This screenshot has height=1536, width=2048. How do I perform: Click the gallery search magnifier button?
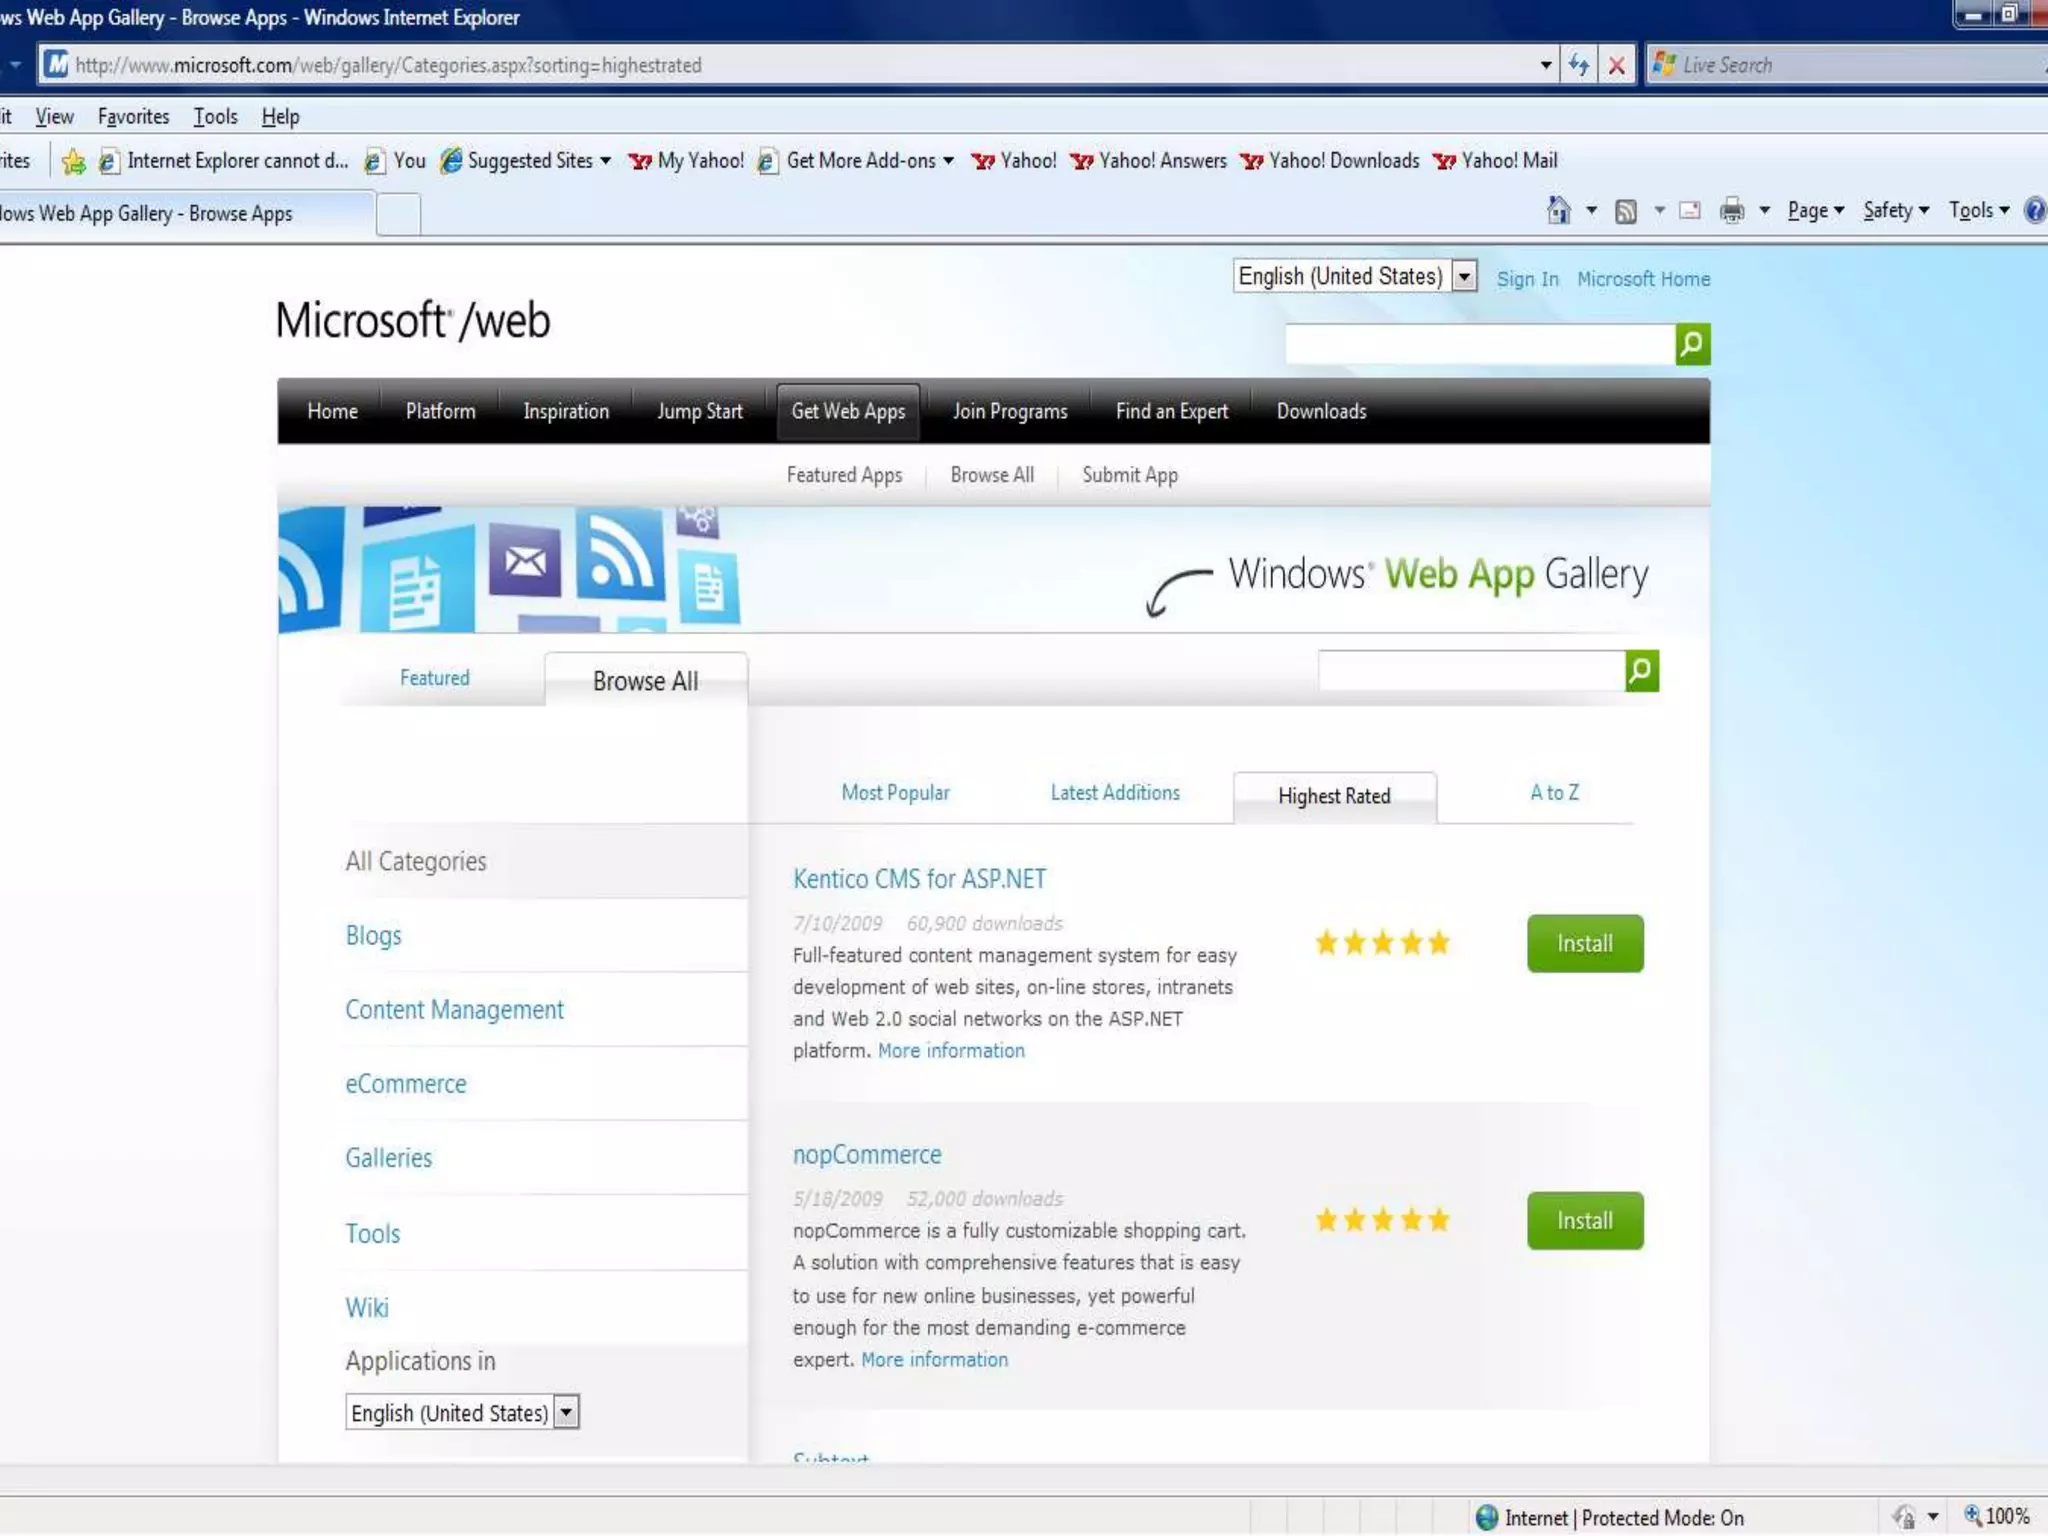1641,671
